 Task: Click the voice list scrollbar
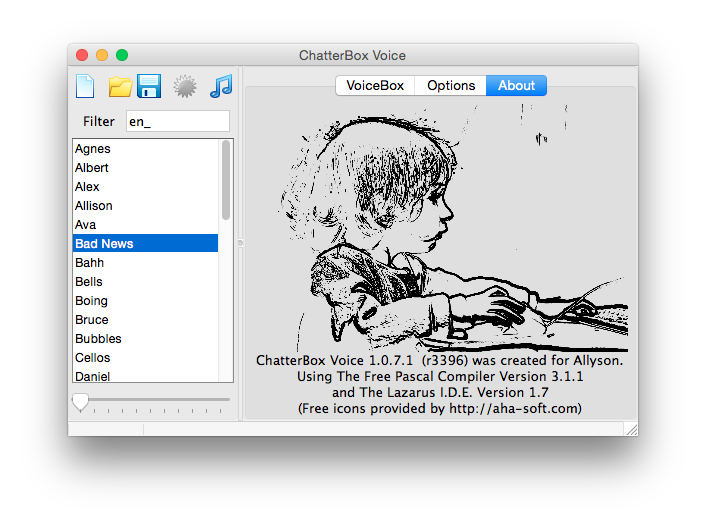(226, 180)
